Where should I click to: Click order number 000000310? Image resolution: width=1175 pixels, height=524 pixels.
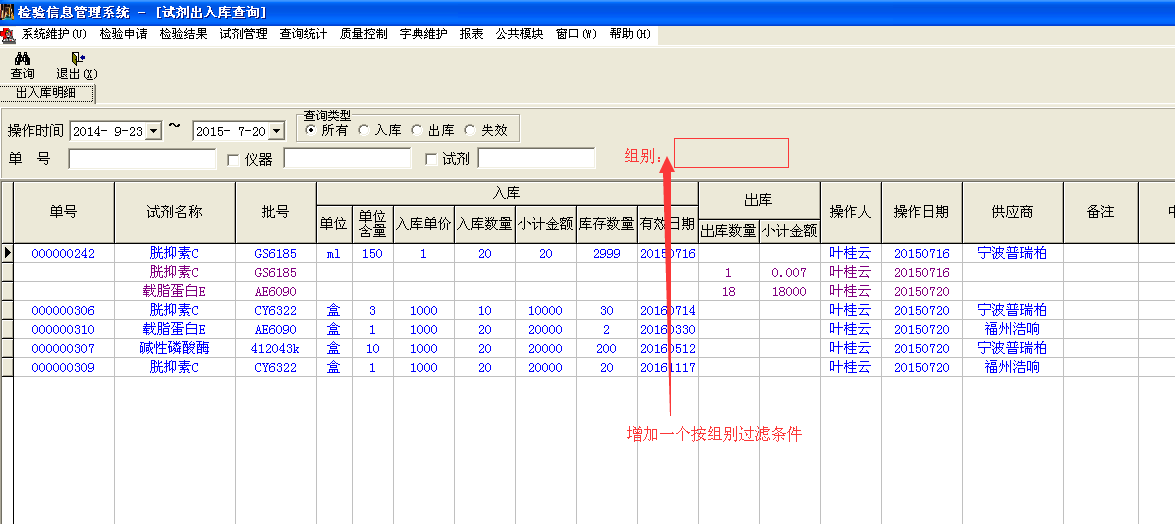coord(63,329)
